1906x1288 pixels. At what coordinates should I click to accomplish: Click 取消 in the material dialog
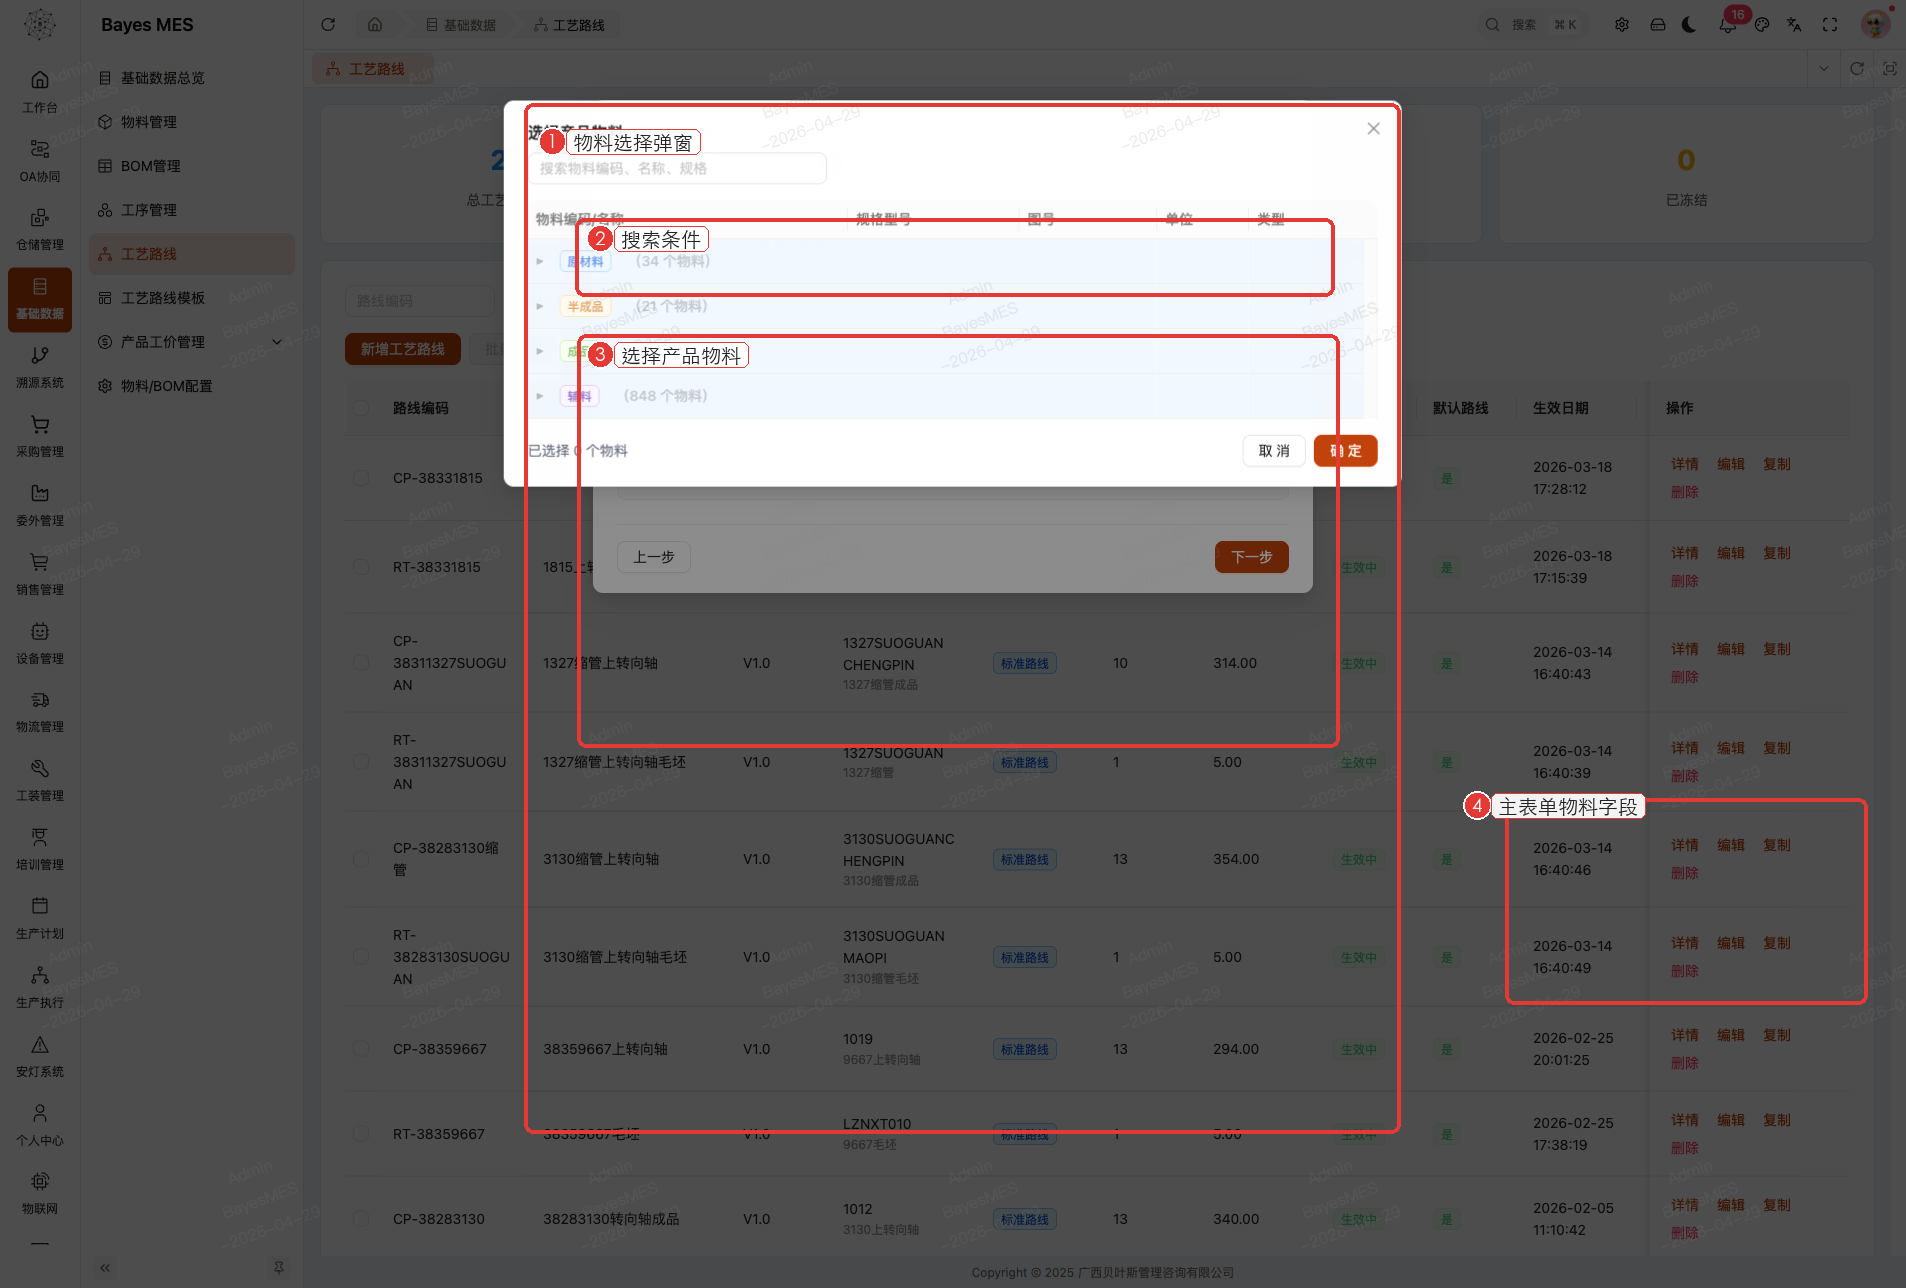pyautogui.click(x=1274, y=451)
